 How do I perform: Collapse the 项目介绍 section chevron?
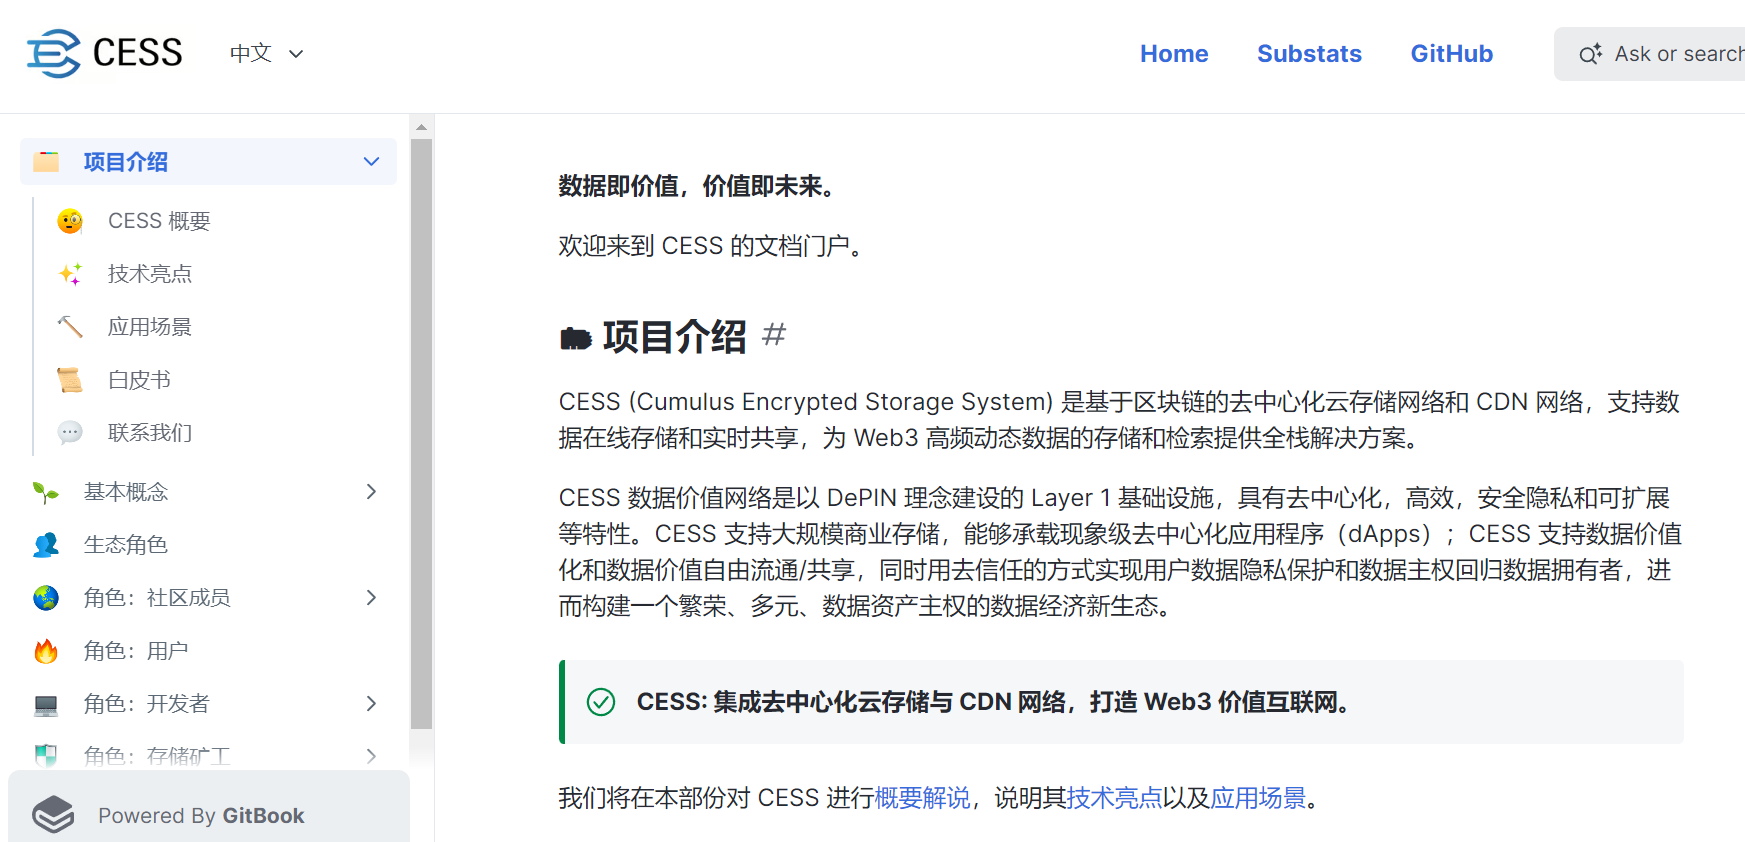371,162
